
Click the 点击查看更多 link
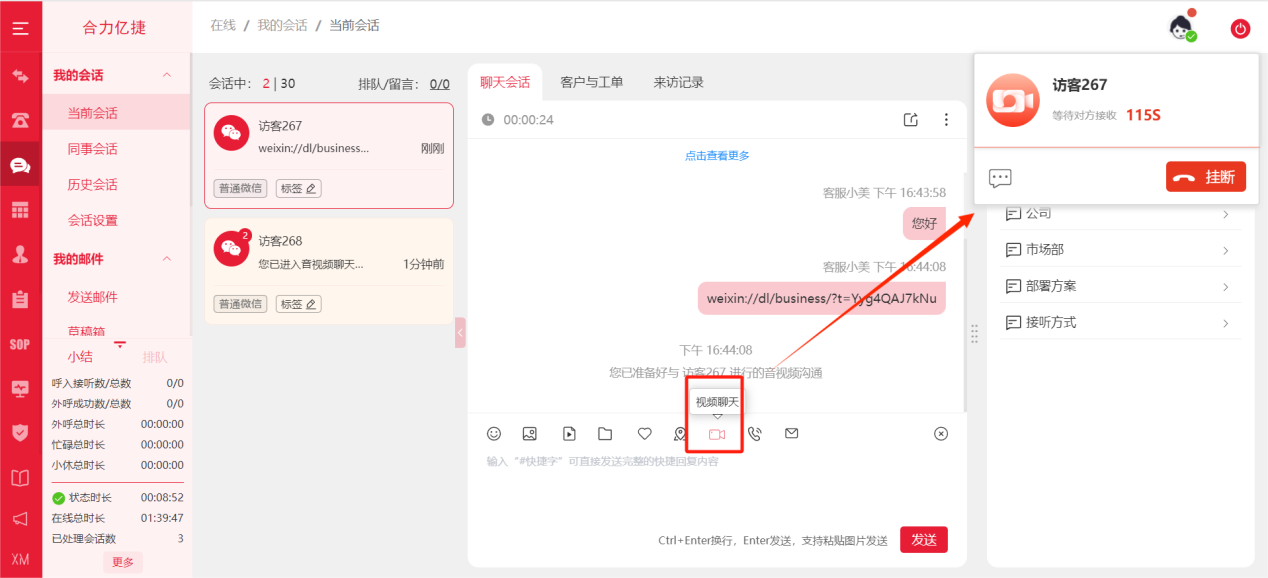(x=717, y=156)
